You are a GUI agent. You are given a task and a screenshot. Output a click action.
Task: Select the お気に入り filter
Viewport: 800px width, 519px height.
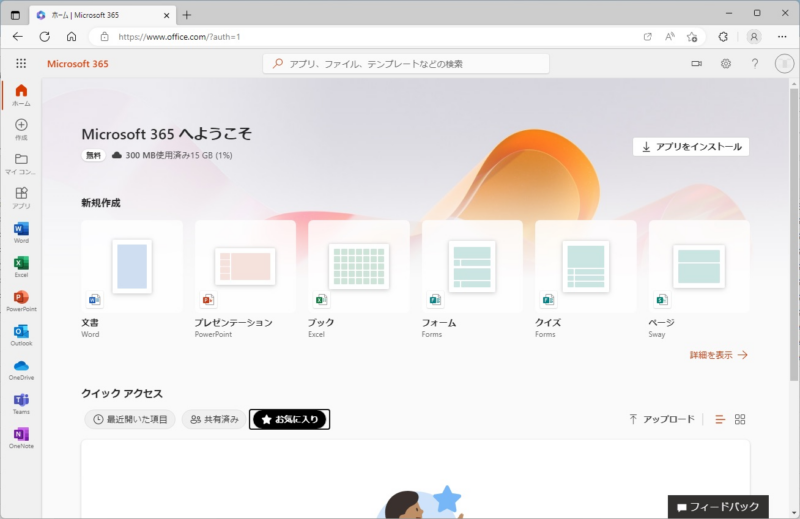[289, 419]
